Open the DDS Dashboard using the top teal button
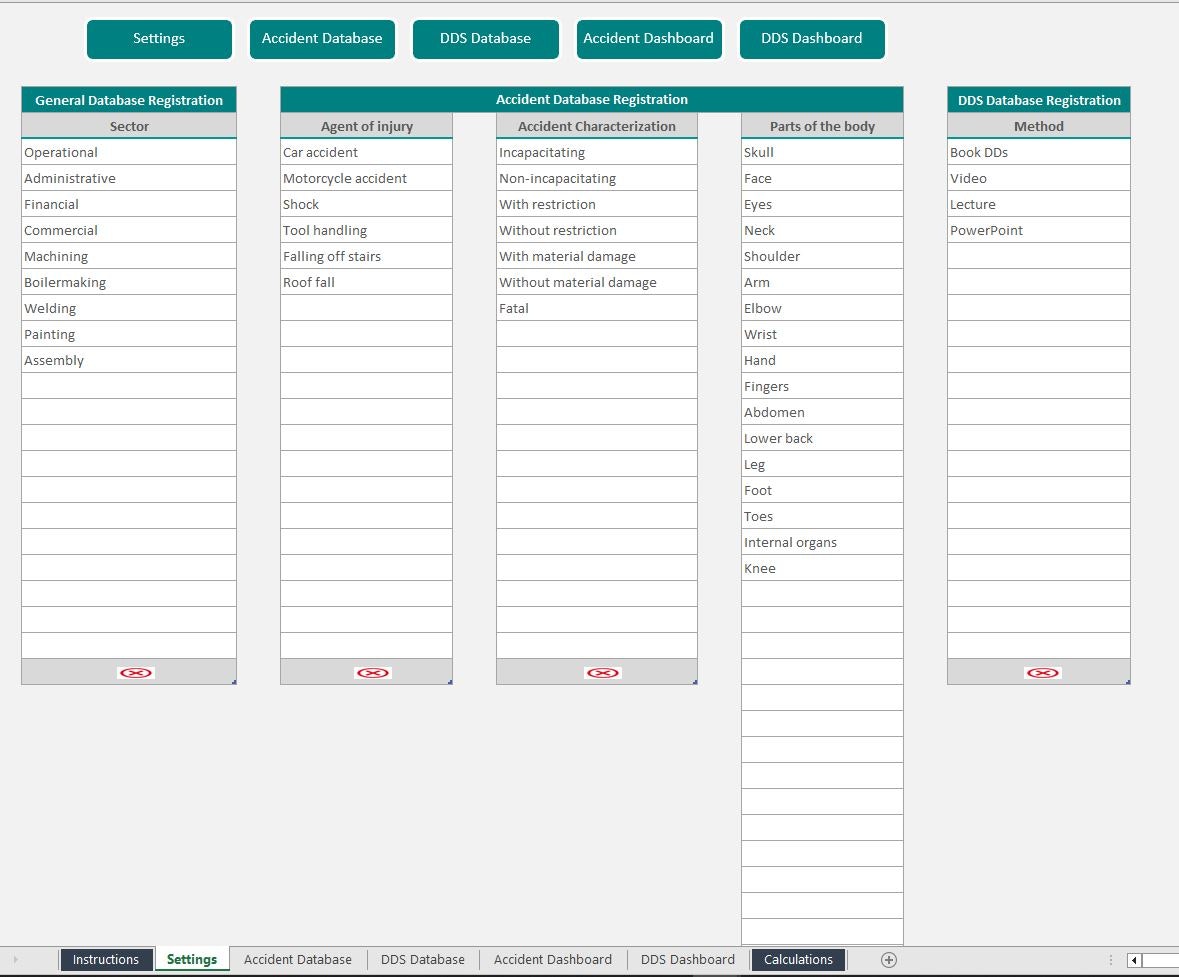The image size is (1179, 977). click(x=812, y=39)
